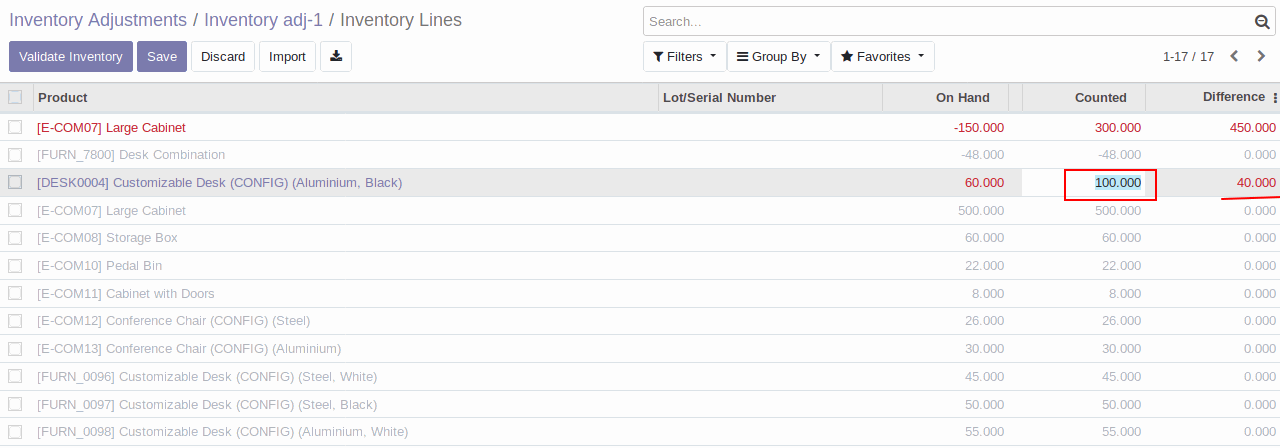
Task: Open optional columns menu beside Difference
Action: pyautogui.click(x=1275, y=98)
